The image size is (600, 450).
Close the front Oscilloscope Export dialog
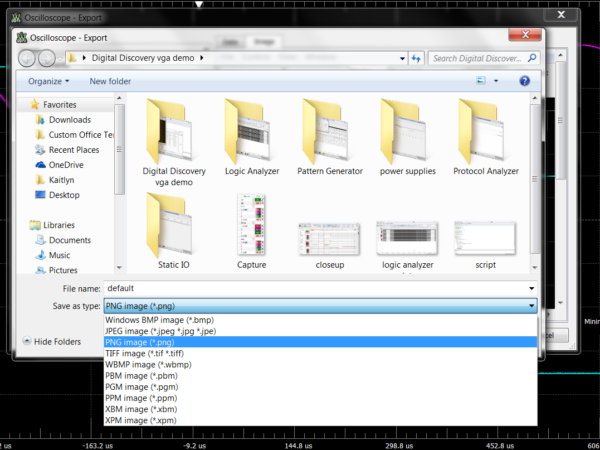pos(525,35)
